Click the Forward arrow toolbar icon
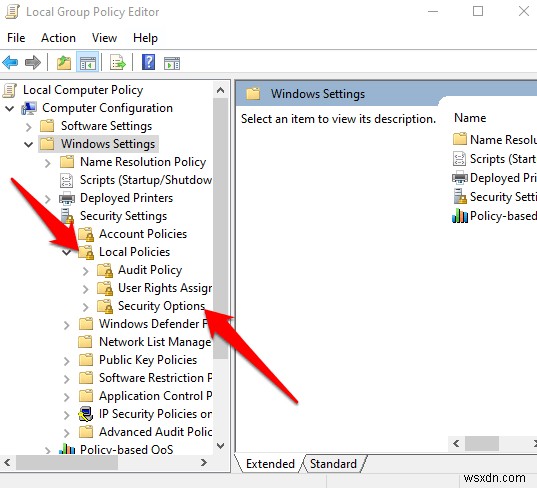Image resolution: width=537 pixels, height=488 pixels. pyautogui.click(x=33, y=63)
